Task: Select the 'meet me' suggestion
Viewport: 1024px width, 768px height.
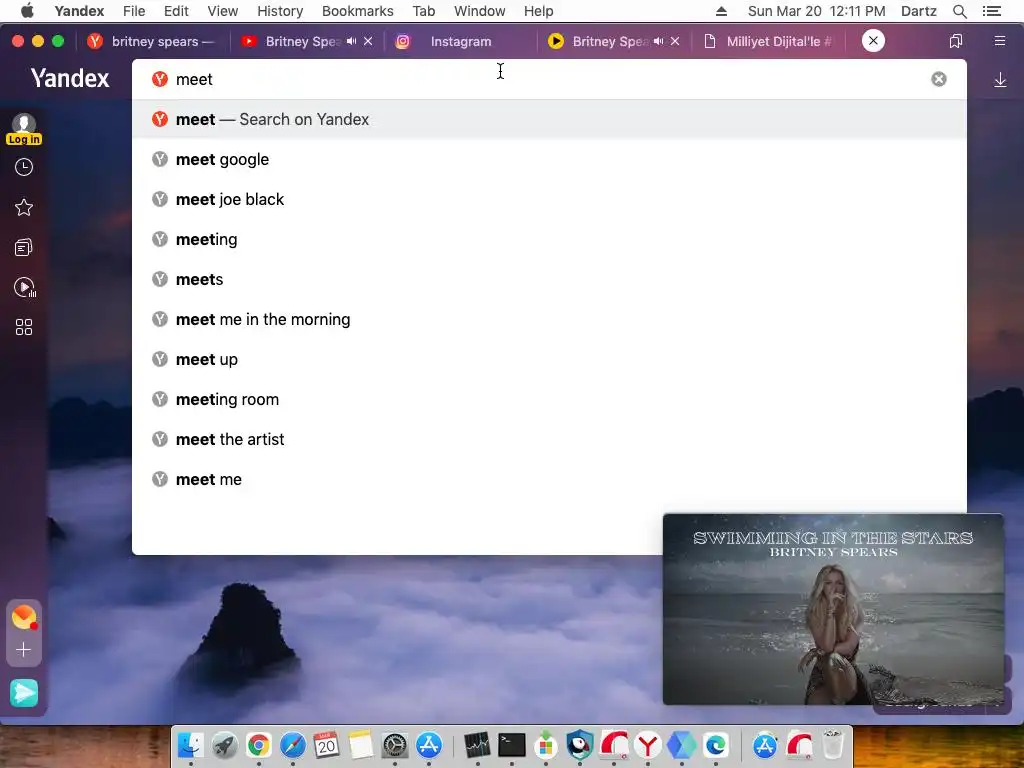Action: (549, 479)
